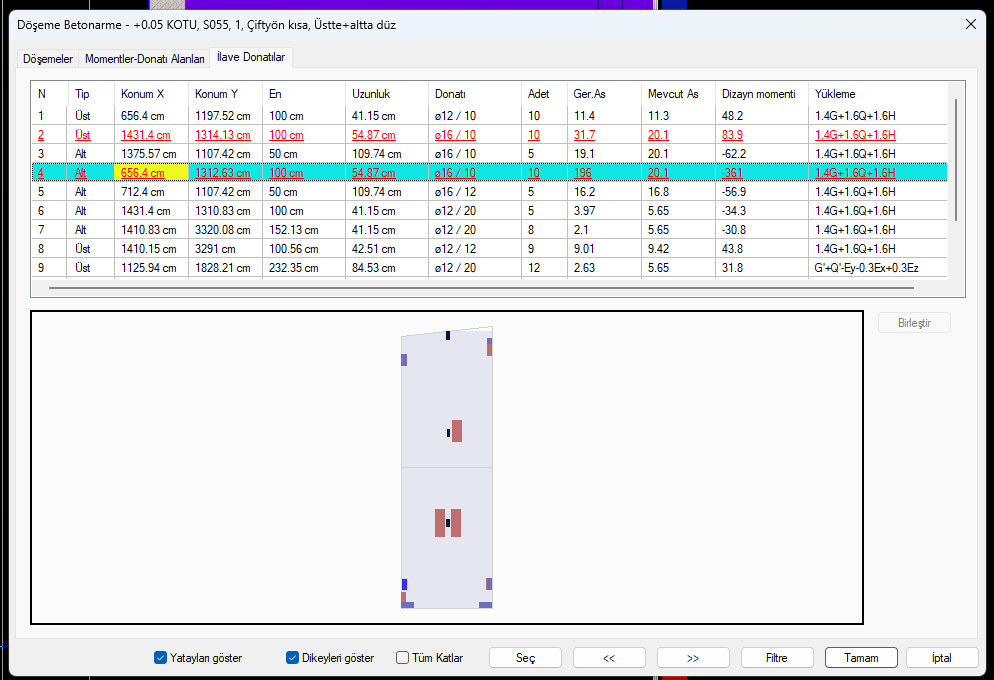Viewport: 994px width, 680px height.
Task: Enable the Tüm Katlar checkbox
Action: coord(403,658)
